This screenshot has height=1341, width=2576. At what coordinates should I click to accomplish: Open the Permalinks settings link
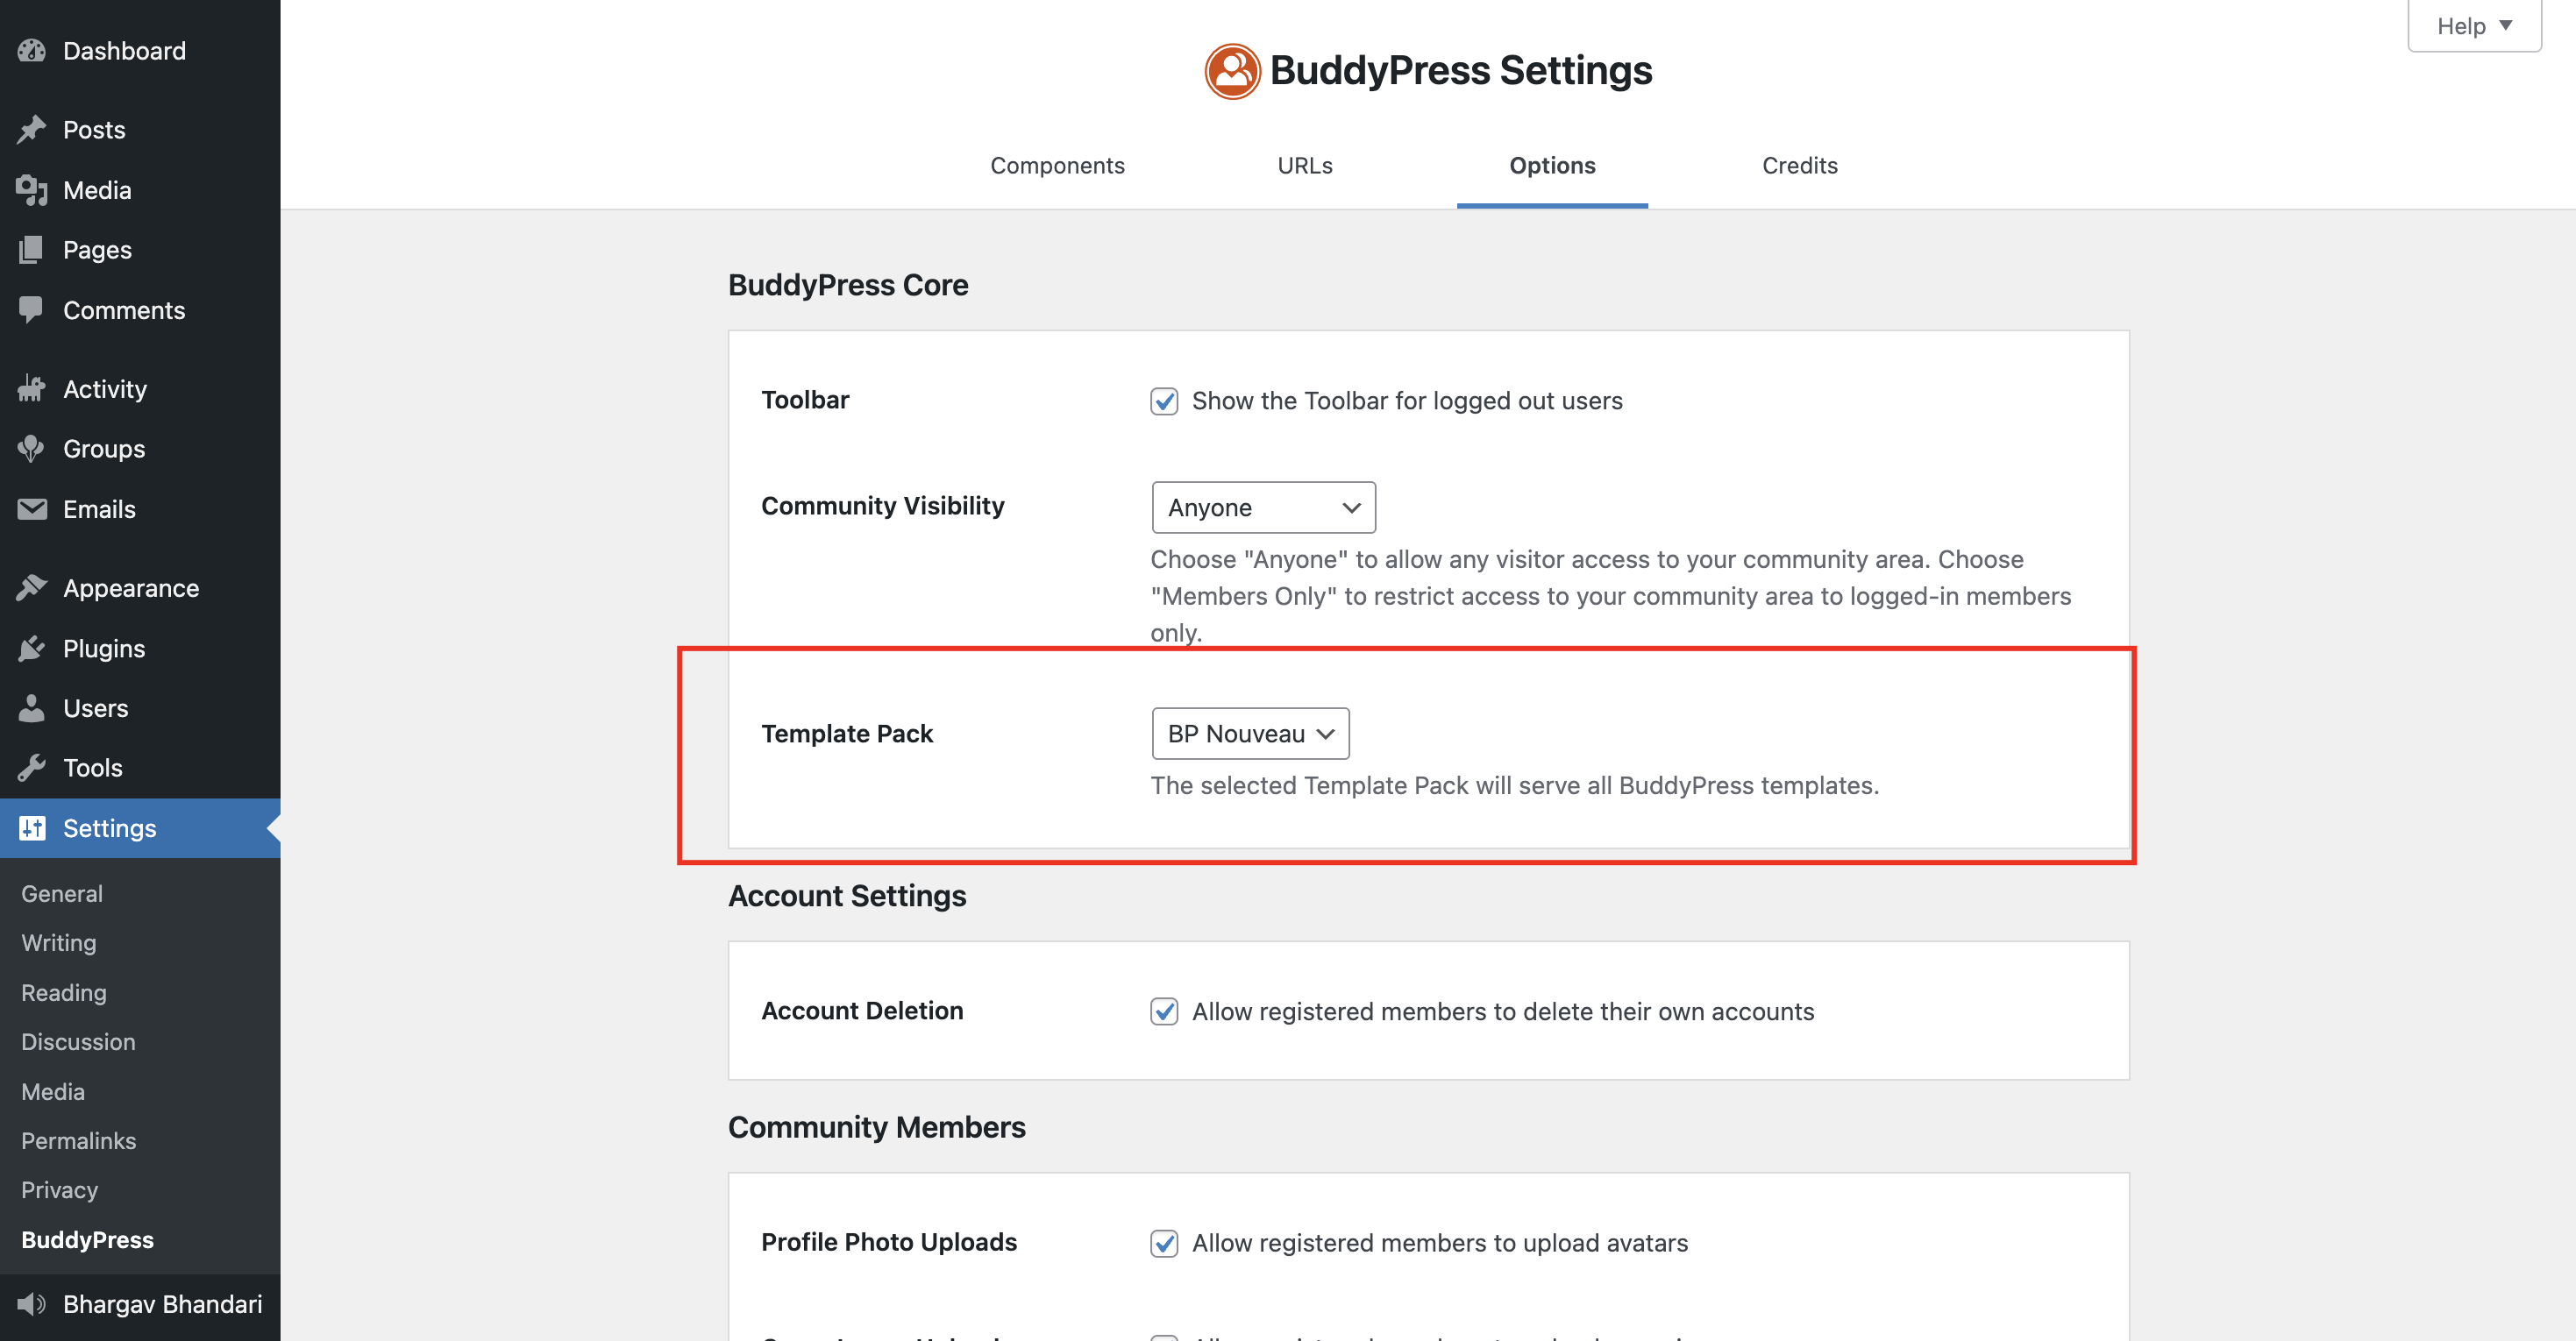coord(79,1141)
